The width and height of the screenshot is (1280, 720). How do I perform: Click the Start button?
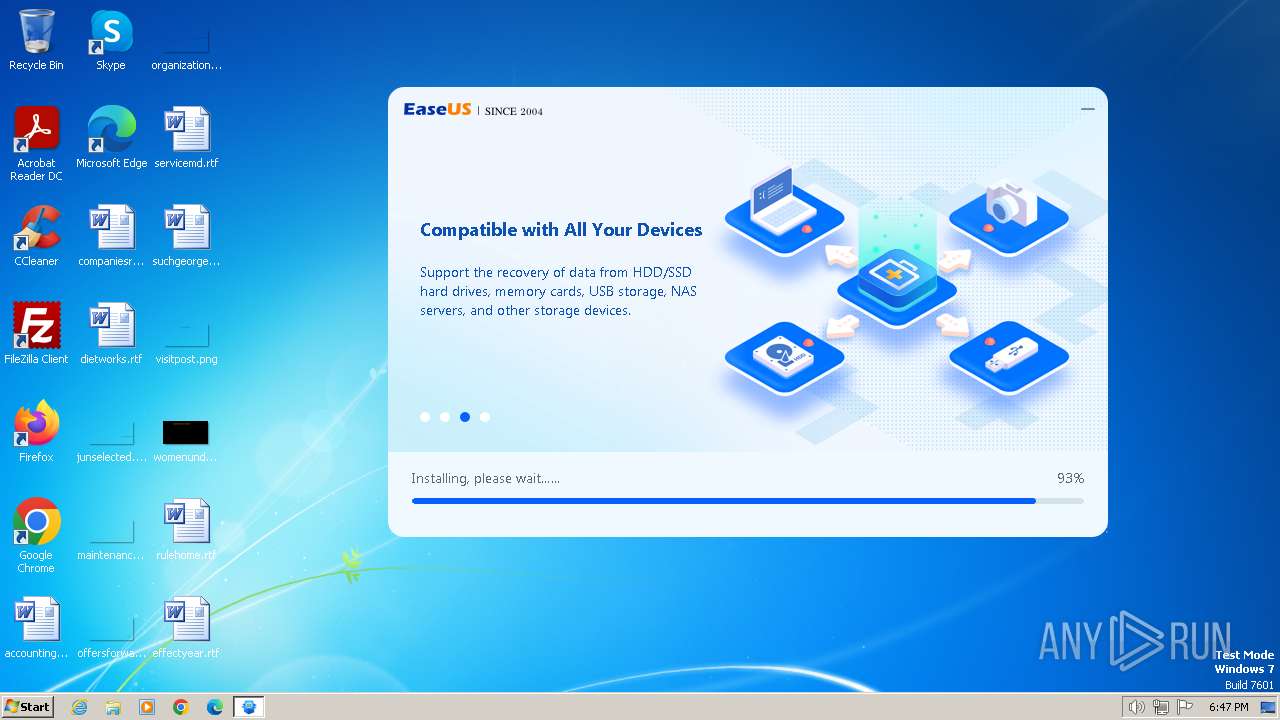[28, 707]
